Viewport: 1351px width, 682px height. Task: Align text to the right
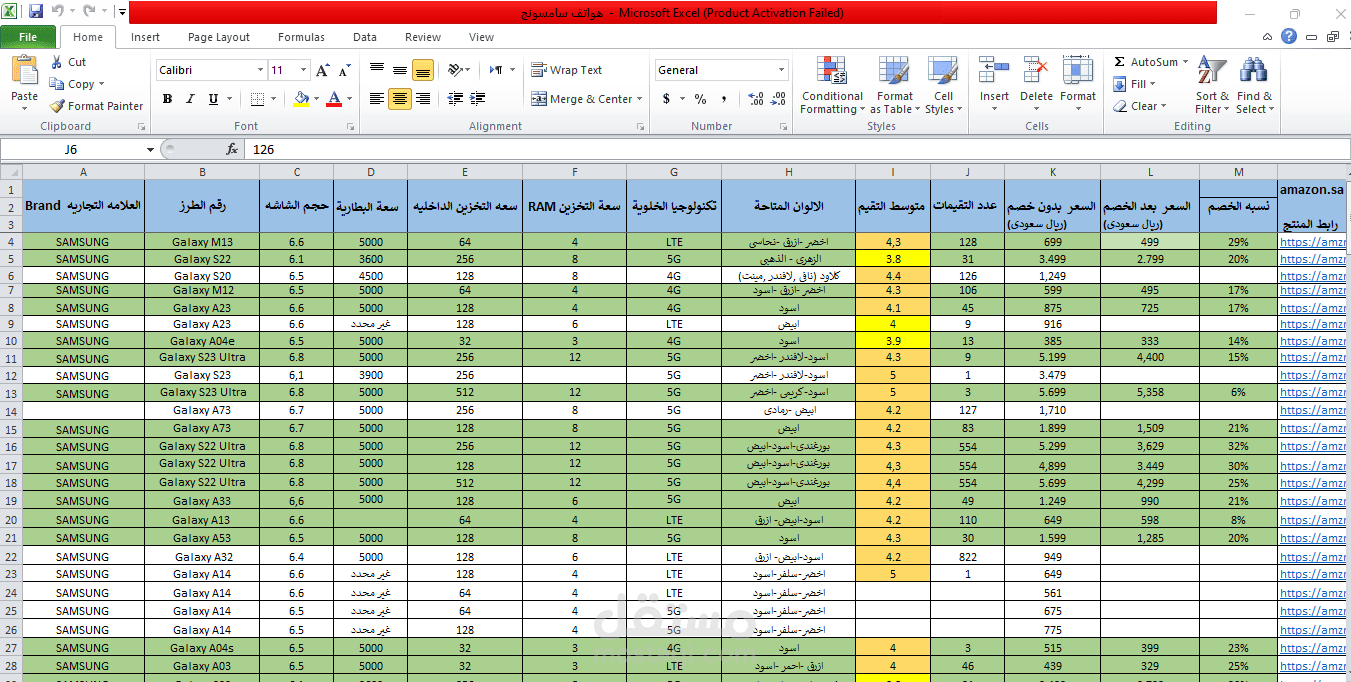click(422, 98)
